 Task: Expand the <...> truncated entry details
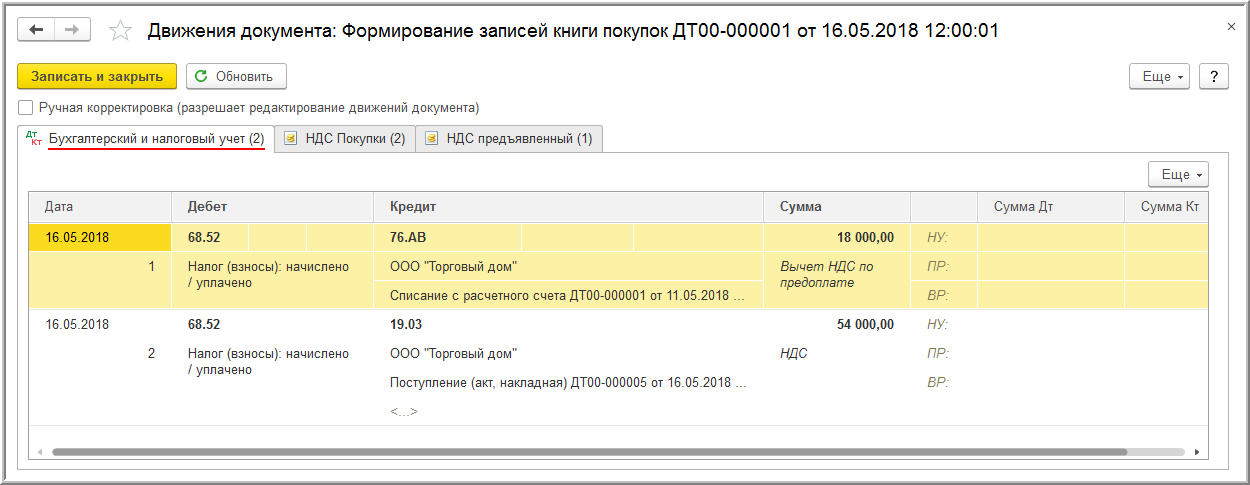[x=403, y=411]
